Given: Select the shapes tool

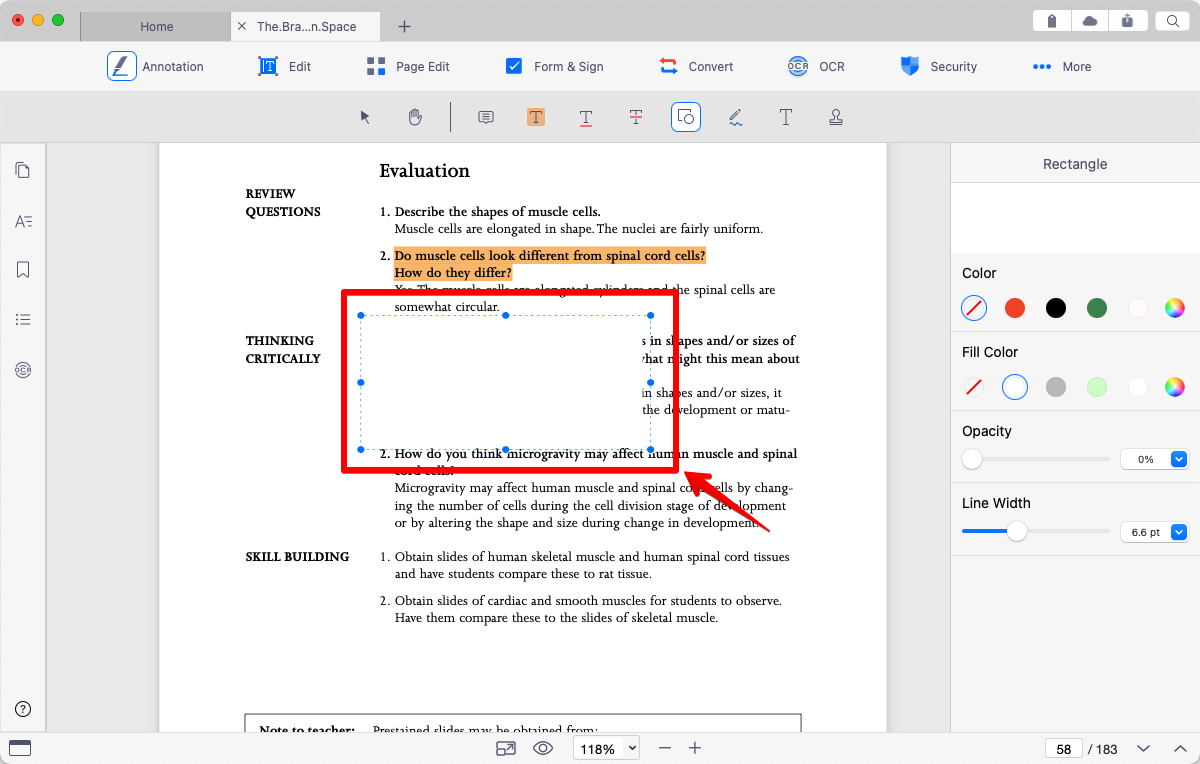Looking at the screenshot, I should (x=686, y=117).
